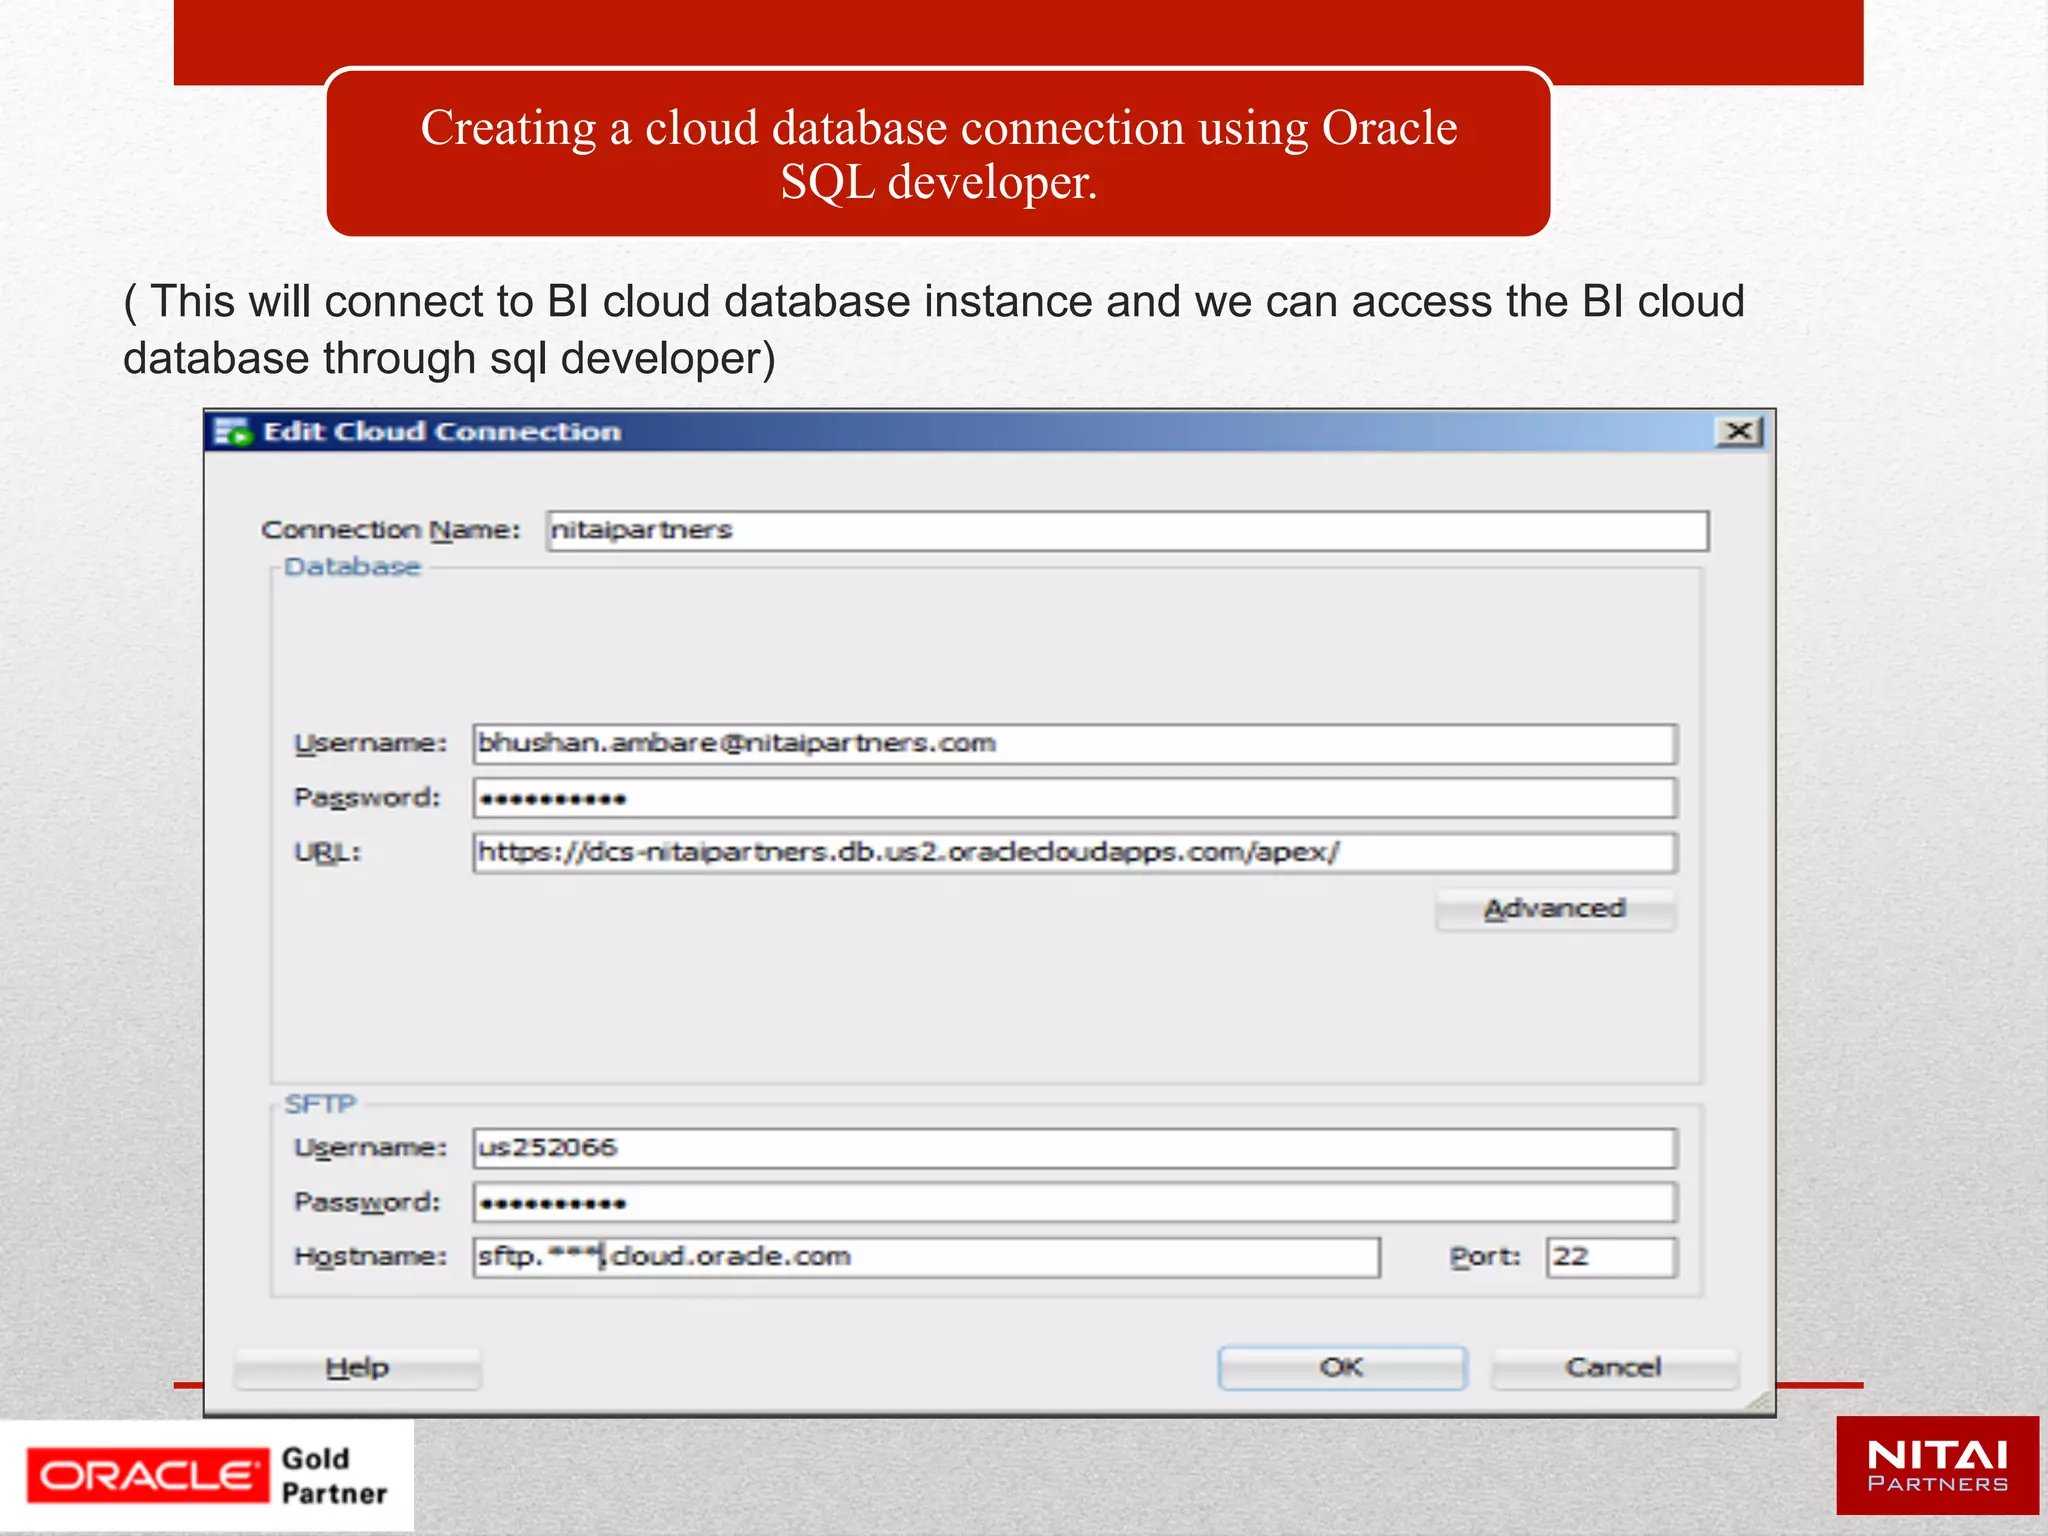The height and width of the screenshot is (1536, 2048).
Task: Click the SFTP Hostname field
Action: point(926,1257)
